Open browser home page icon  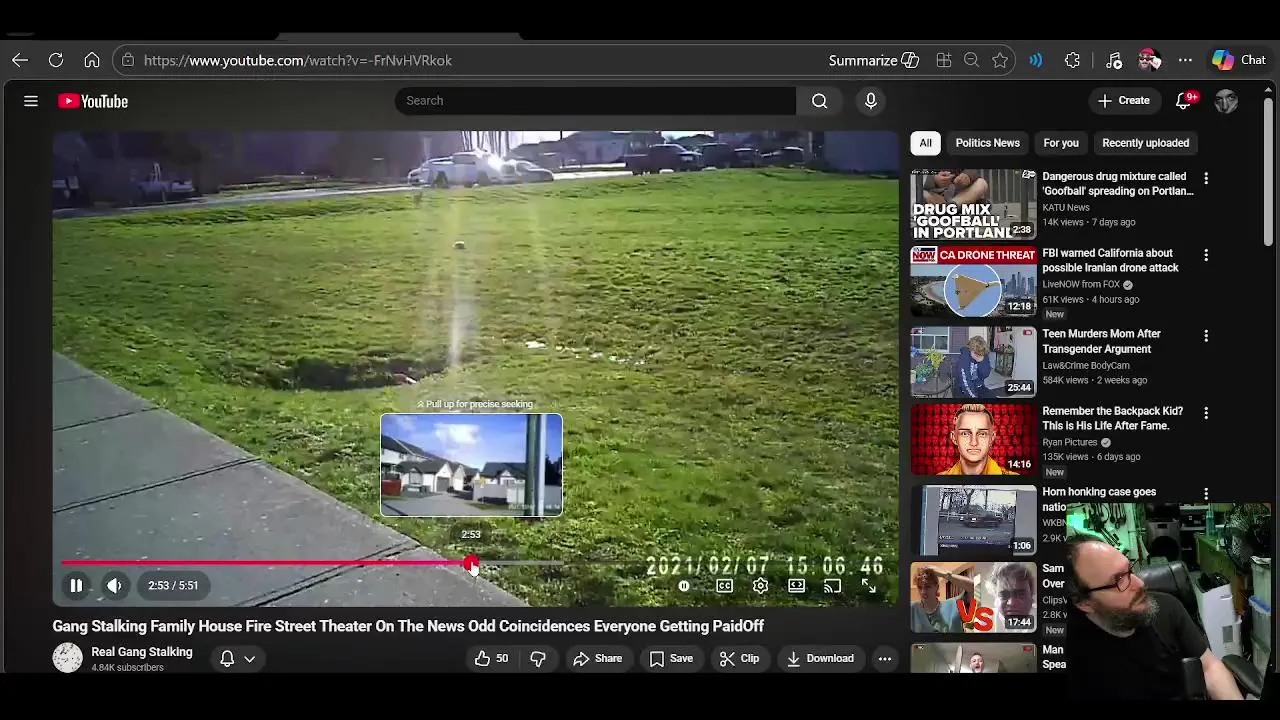click(x=92, y=60)
